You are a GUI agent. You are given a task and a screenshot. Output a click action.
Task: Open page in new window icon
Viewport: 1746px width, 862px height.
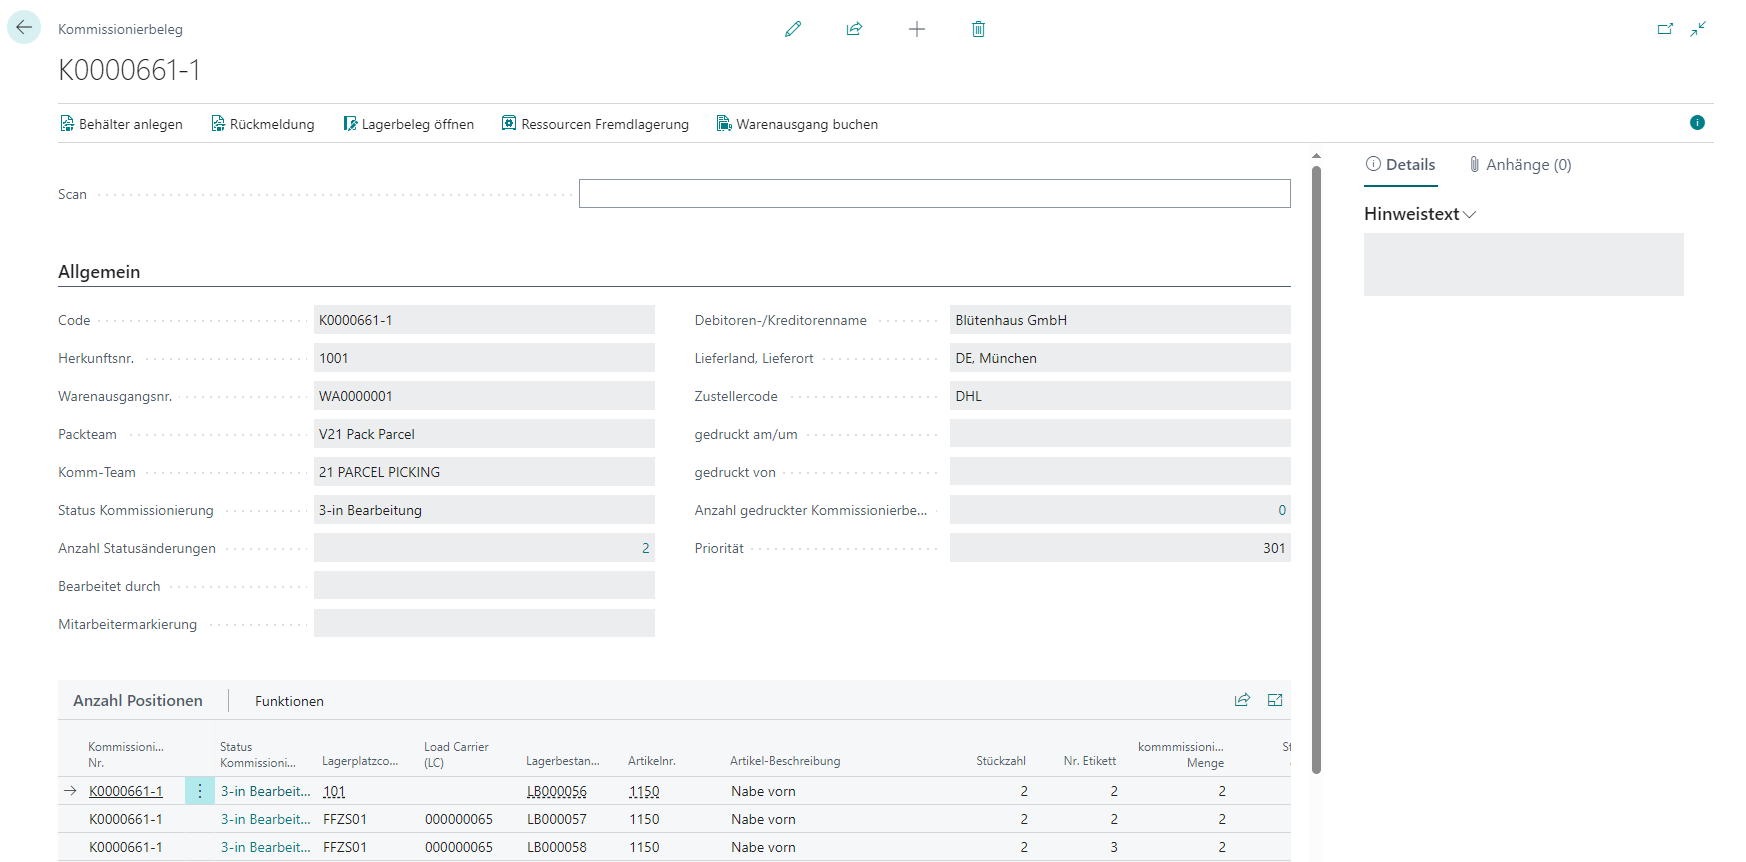point(1665,29)
